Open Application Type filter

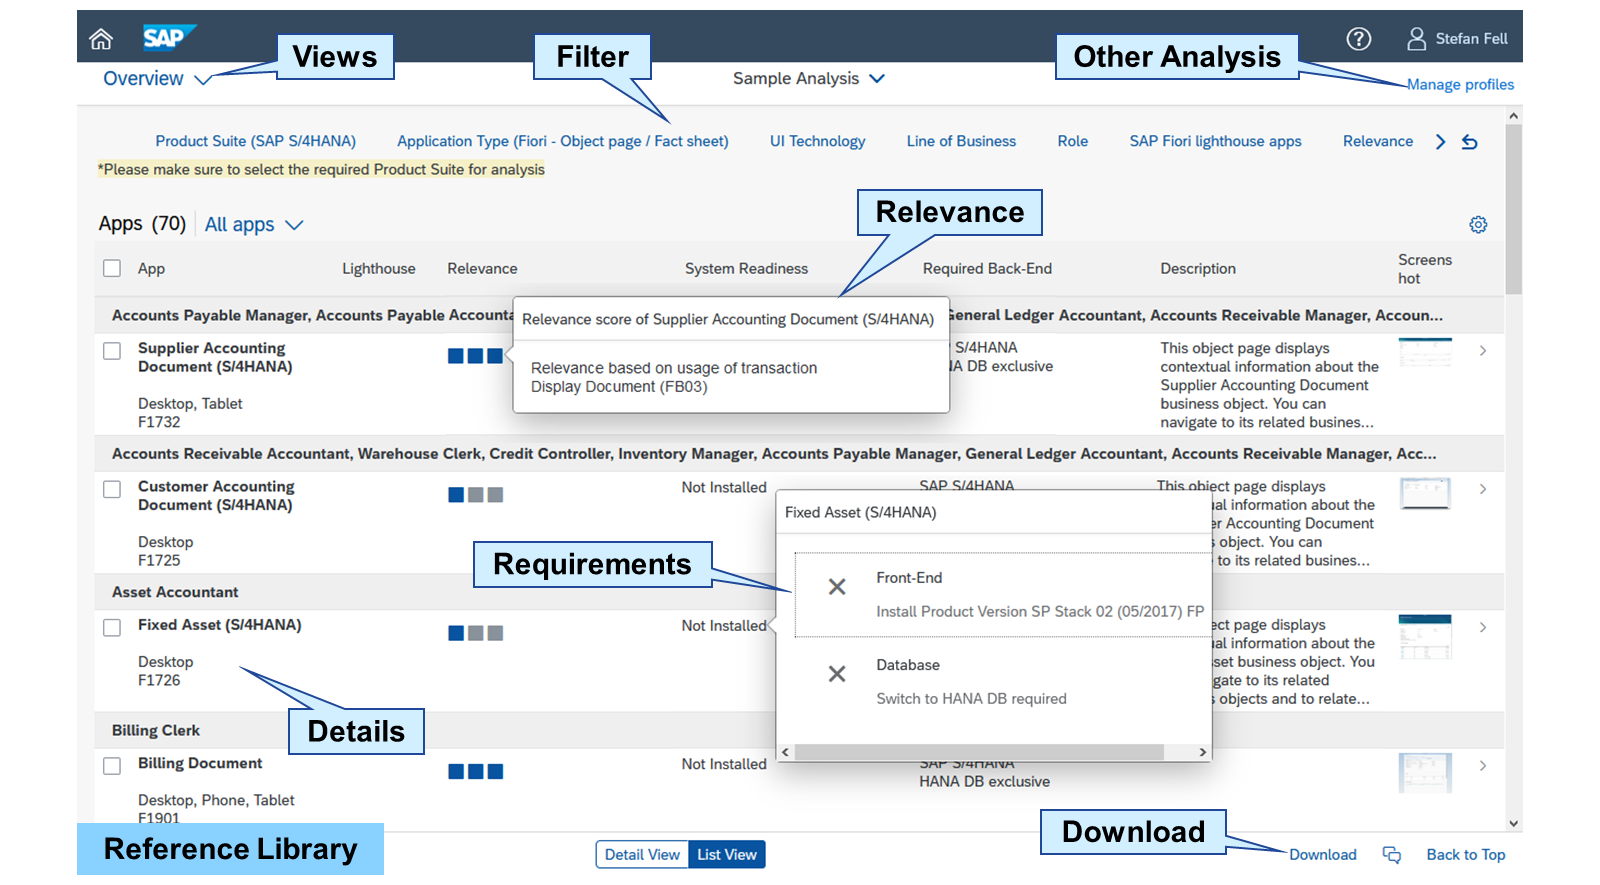pyautogui.click(x=563, y=142)
